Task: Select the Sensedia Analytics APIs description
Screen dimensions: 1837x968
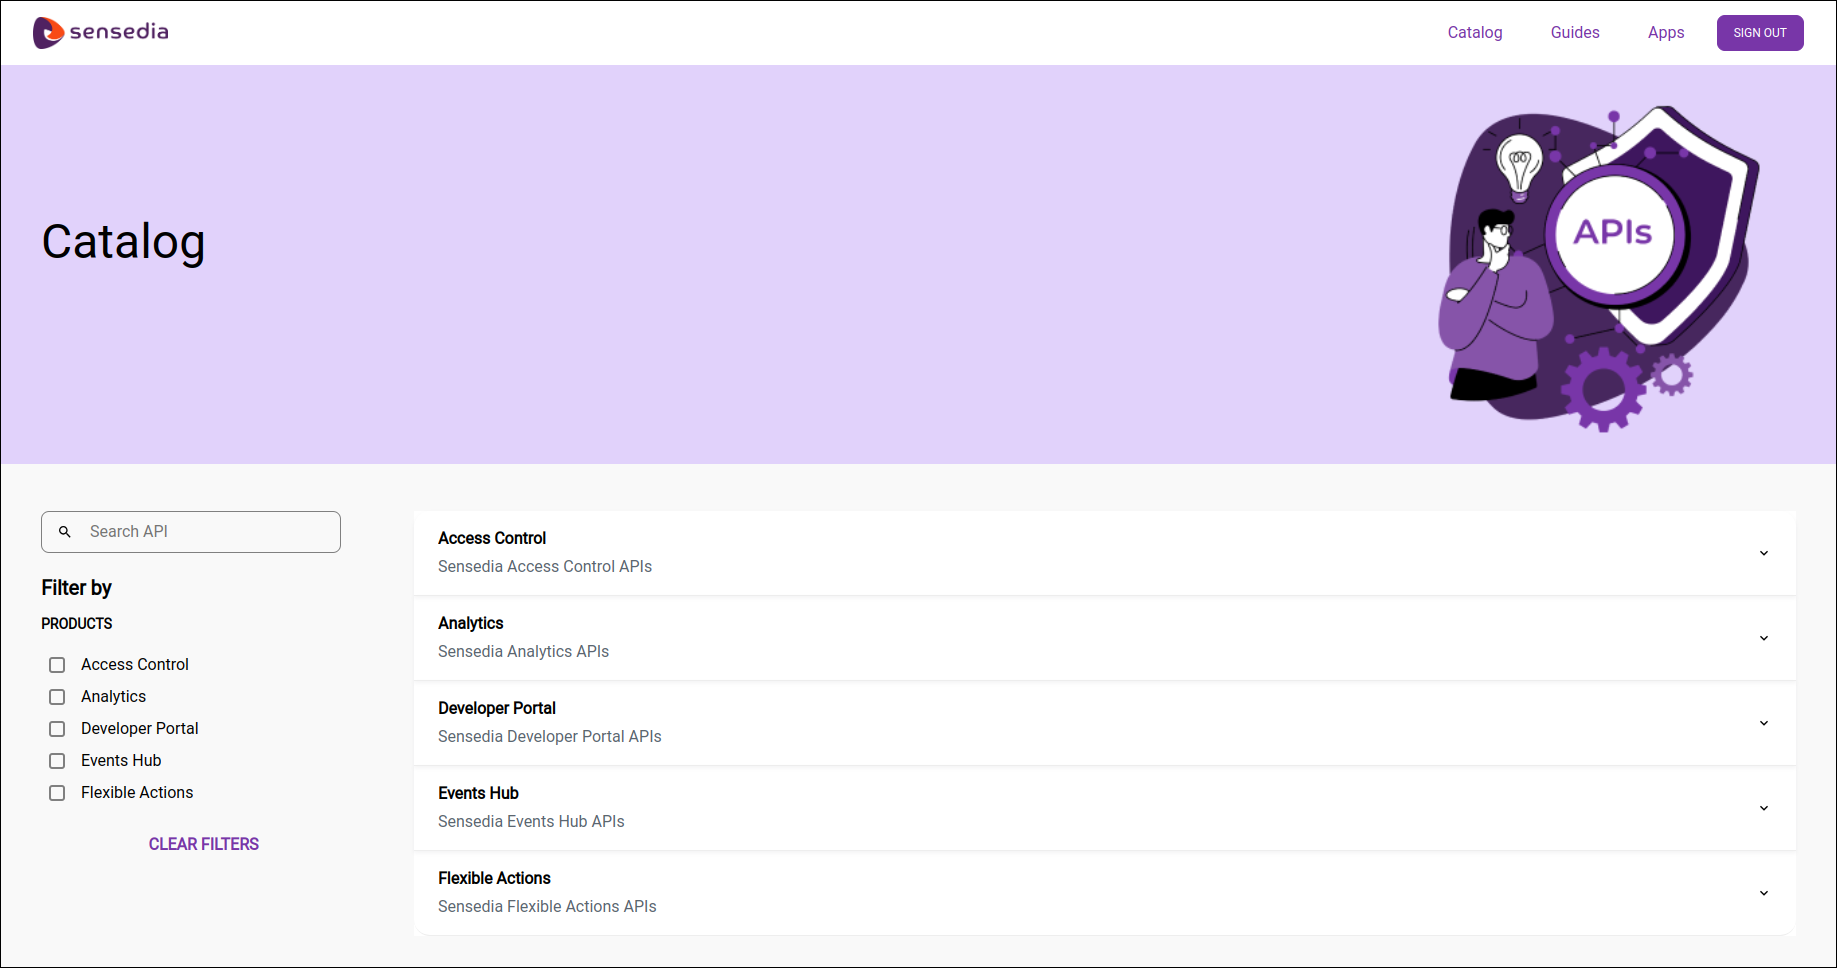Action: click(523, 651)
